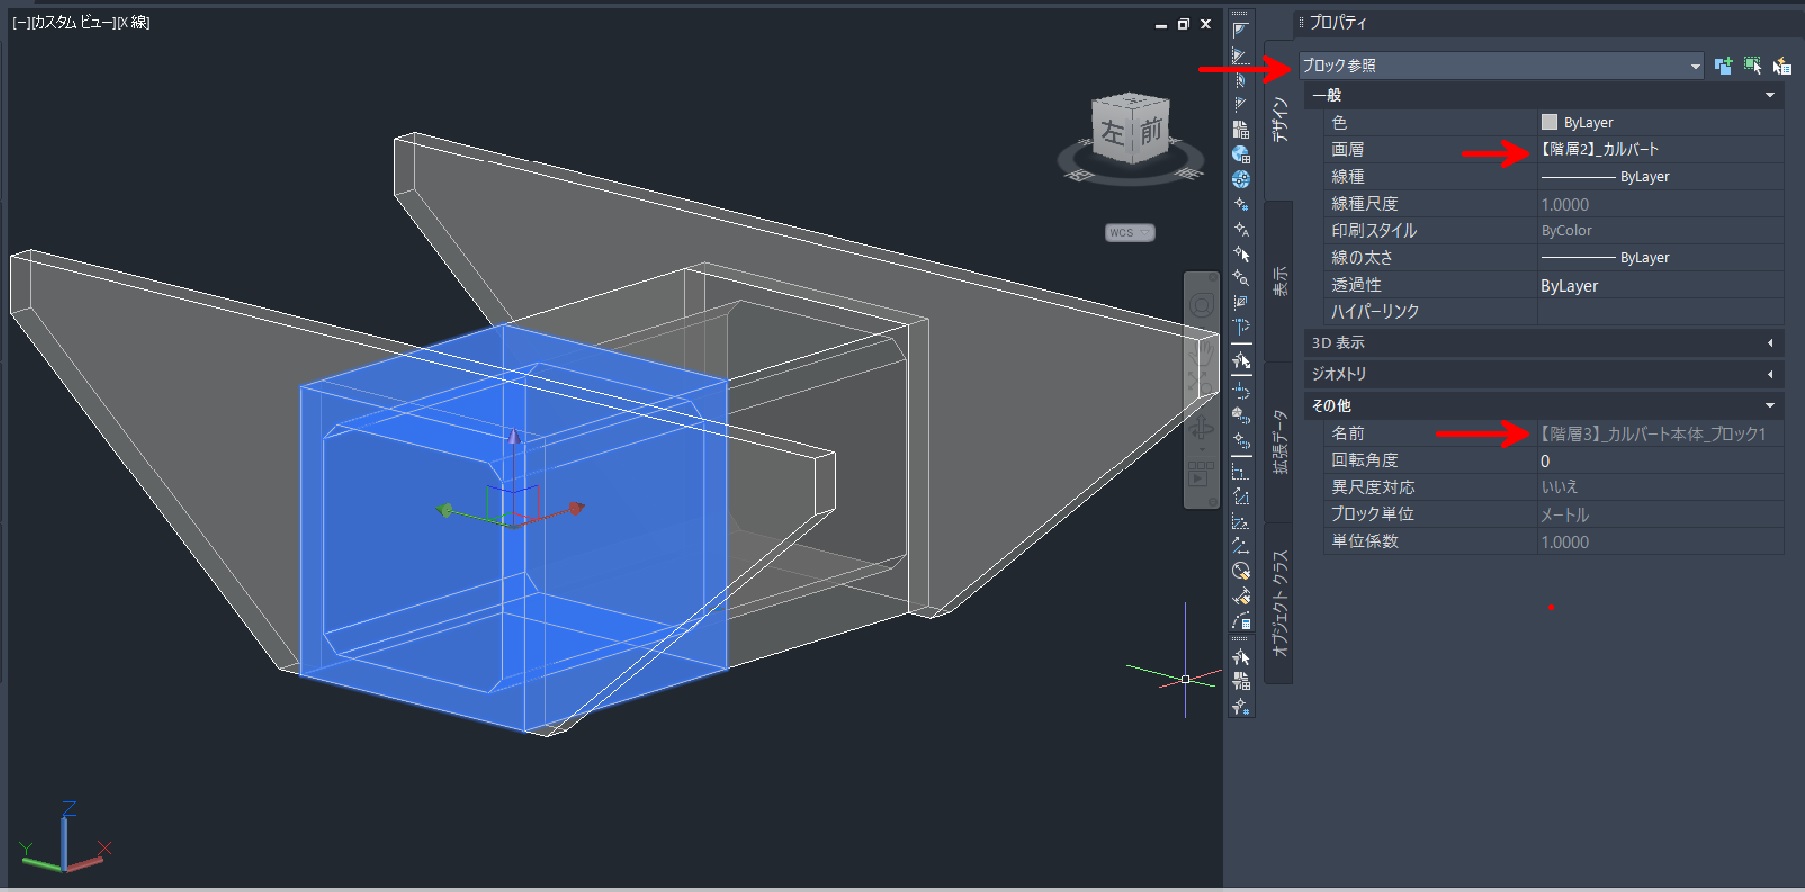This screenshot has width=1805, height=892.
Task: Click the round dial toolbar icon
Action: click(1241, 571)
